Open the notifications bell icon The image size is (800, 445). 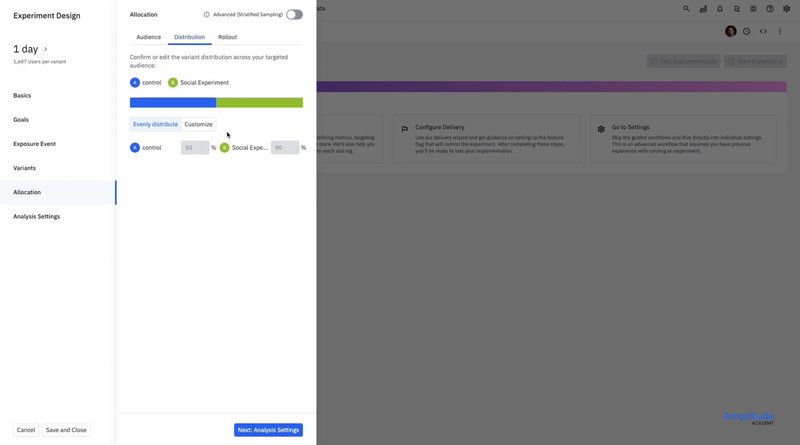coord(720,8)
